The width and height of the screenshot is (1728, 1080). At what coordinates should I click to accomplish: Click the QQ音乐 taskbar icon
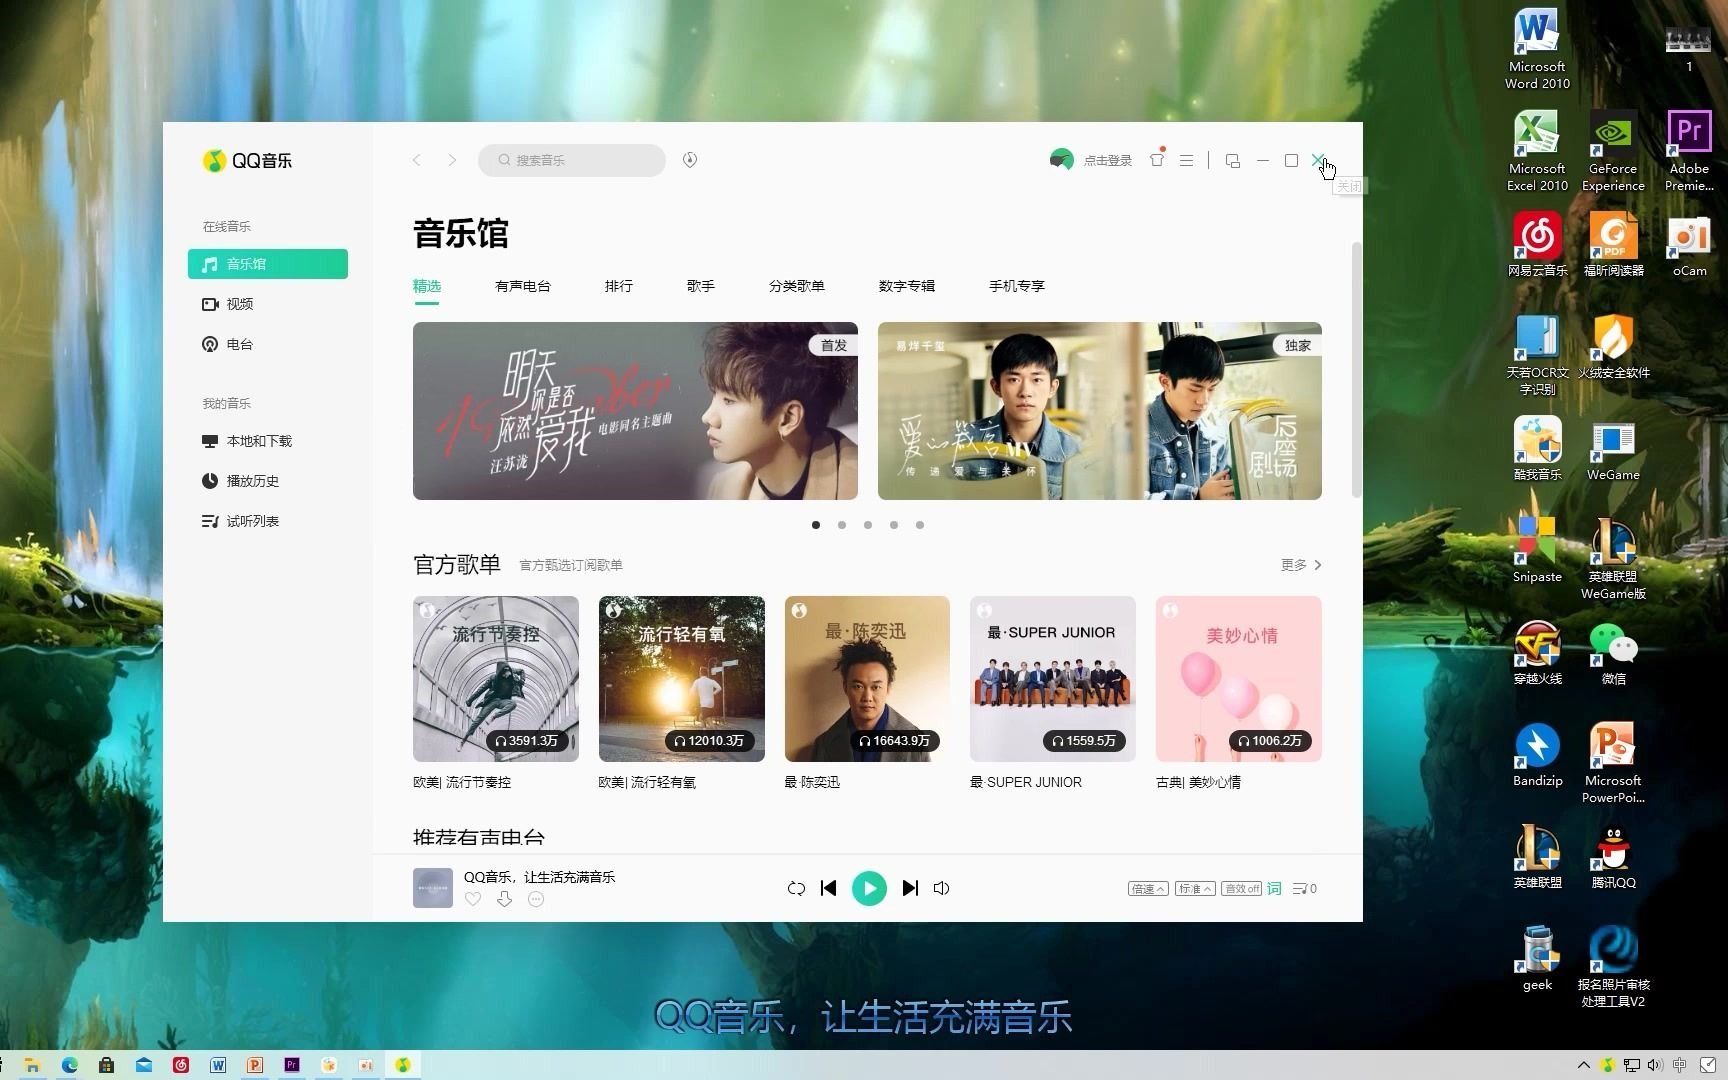403,1065
